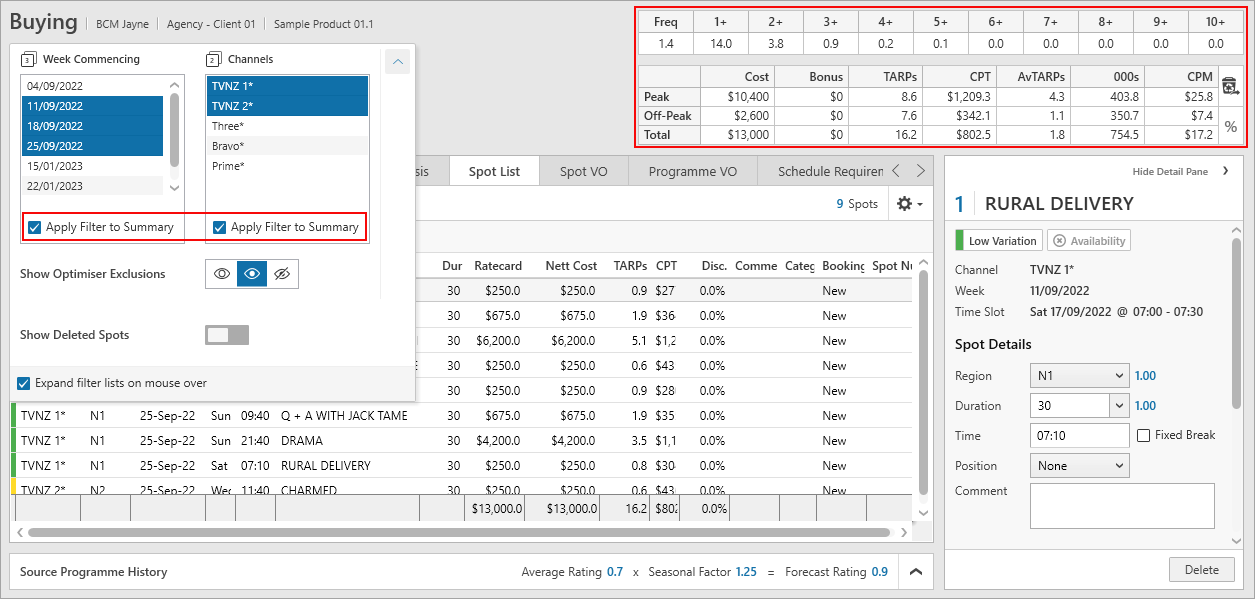This screenshot has width=1255, height=599.
Task: Uncheck Apply Filter to Summary under Channels
Action: point(220,227)
